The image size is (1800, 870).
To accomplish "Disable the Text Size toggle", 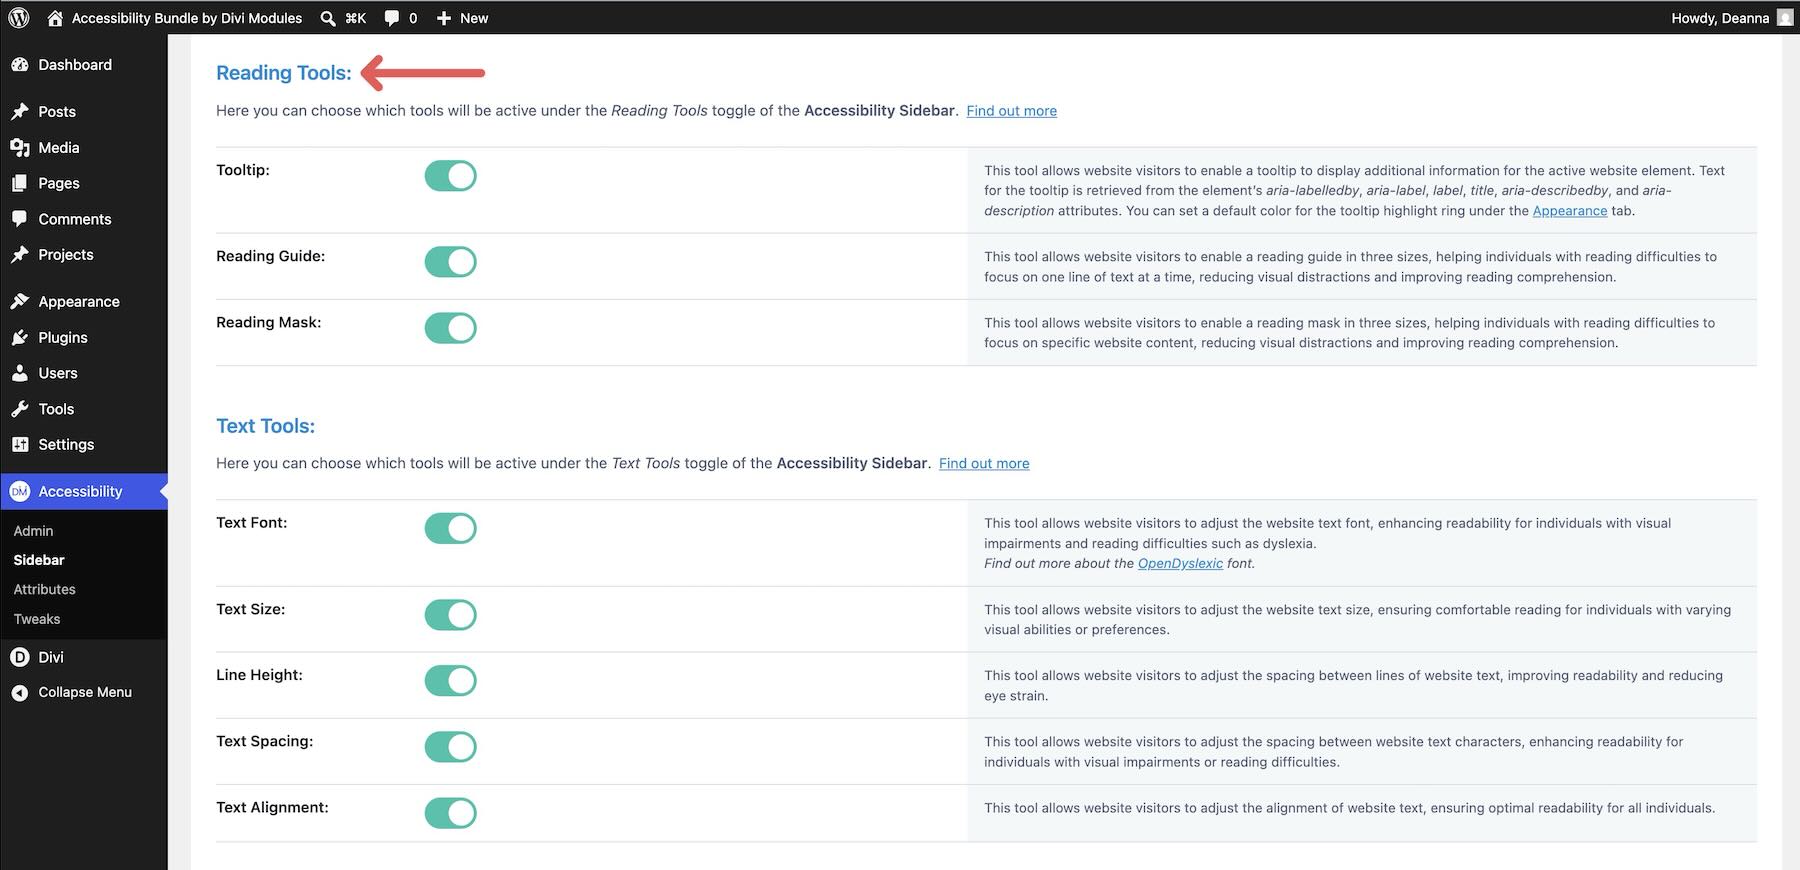I will (x=451, y=615).
